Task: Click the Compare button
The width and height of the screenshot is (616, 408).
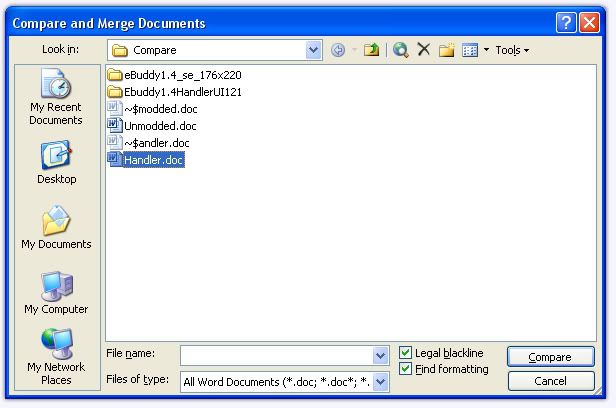Action: click(550, 357)
